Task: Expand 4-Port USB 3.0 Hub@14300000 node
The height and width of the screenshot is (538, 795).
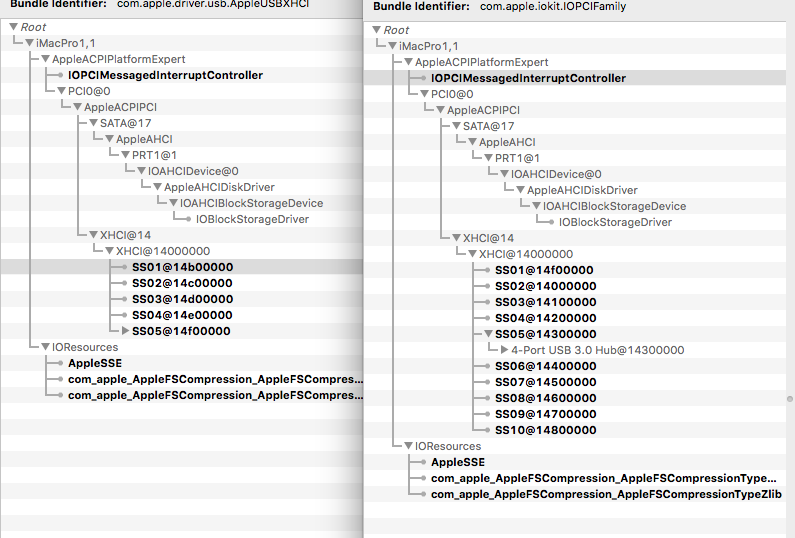Action: tap(504, 350)
